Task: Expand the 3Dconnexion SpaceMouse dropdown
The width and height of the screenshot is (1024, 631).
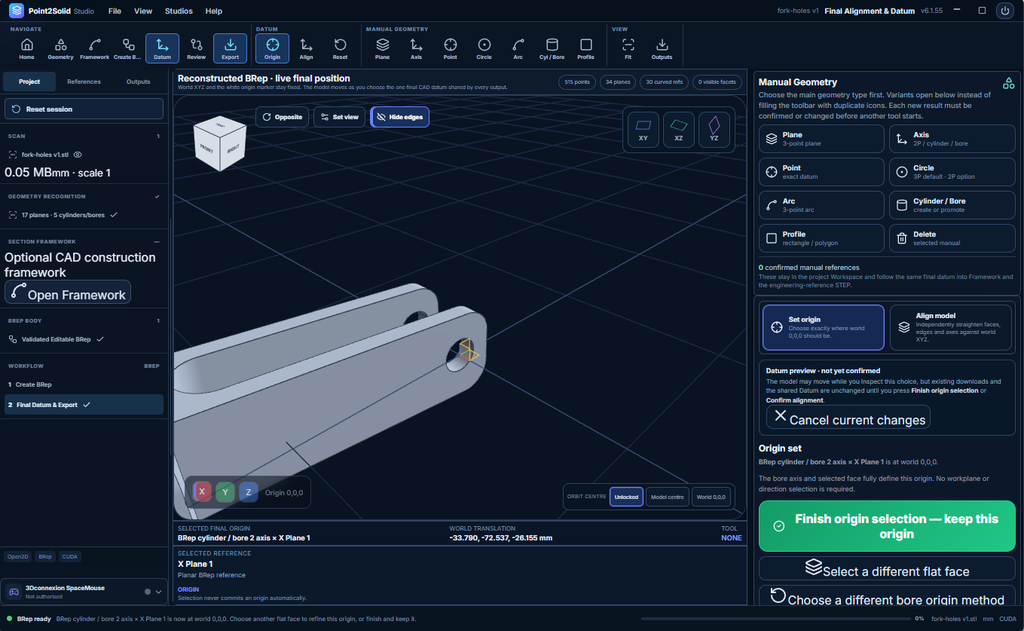Action: pyautogui.click(x=158, y=592)
